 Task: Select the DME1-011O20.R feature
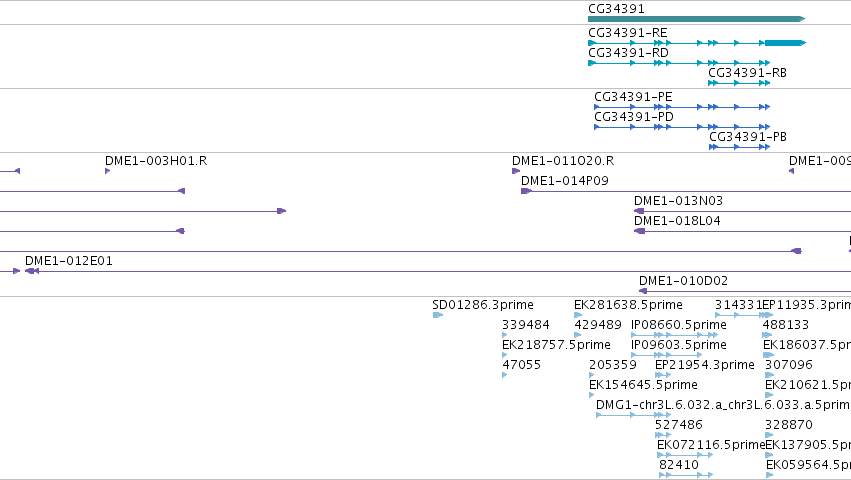coord(516,171)
